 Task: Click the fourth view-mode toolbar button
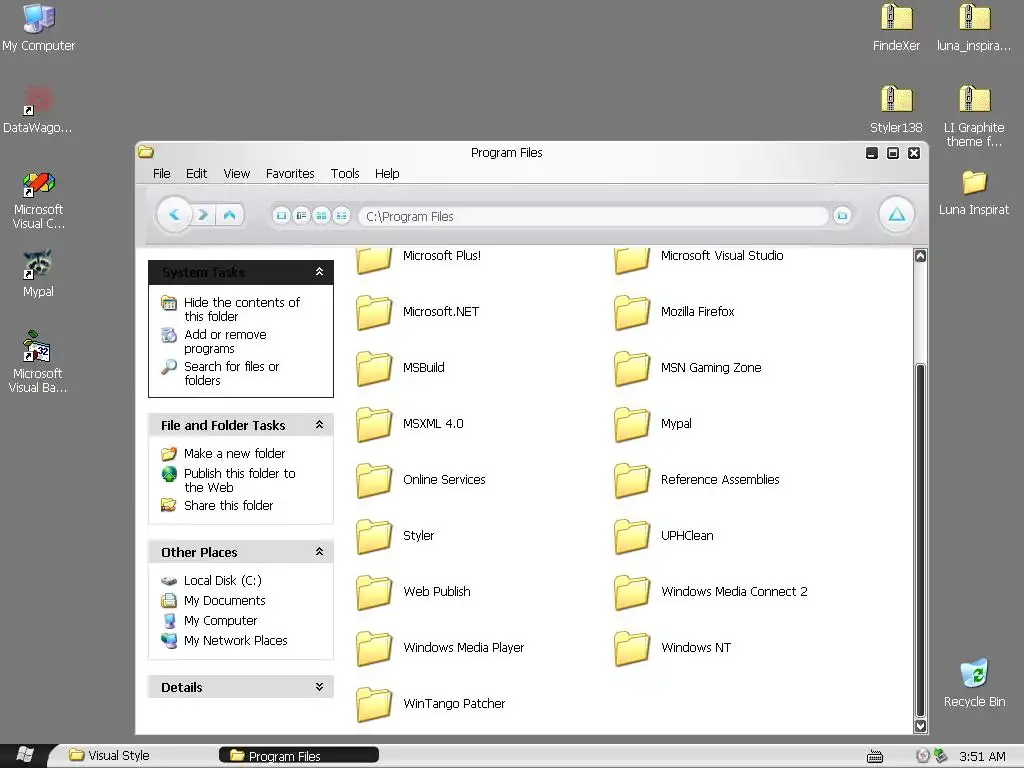point(342,216)
